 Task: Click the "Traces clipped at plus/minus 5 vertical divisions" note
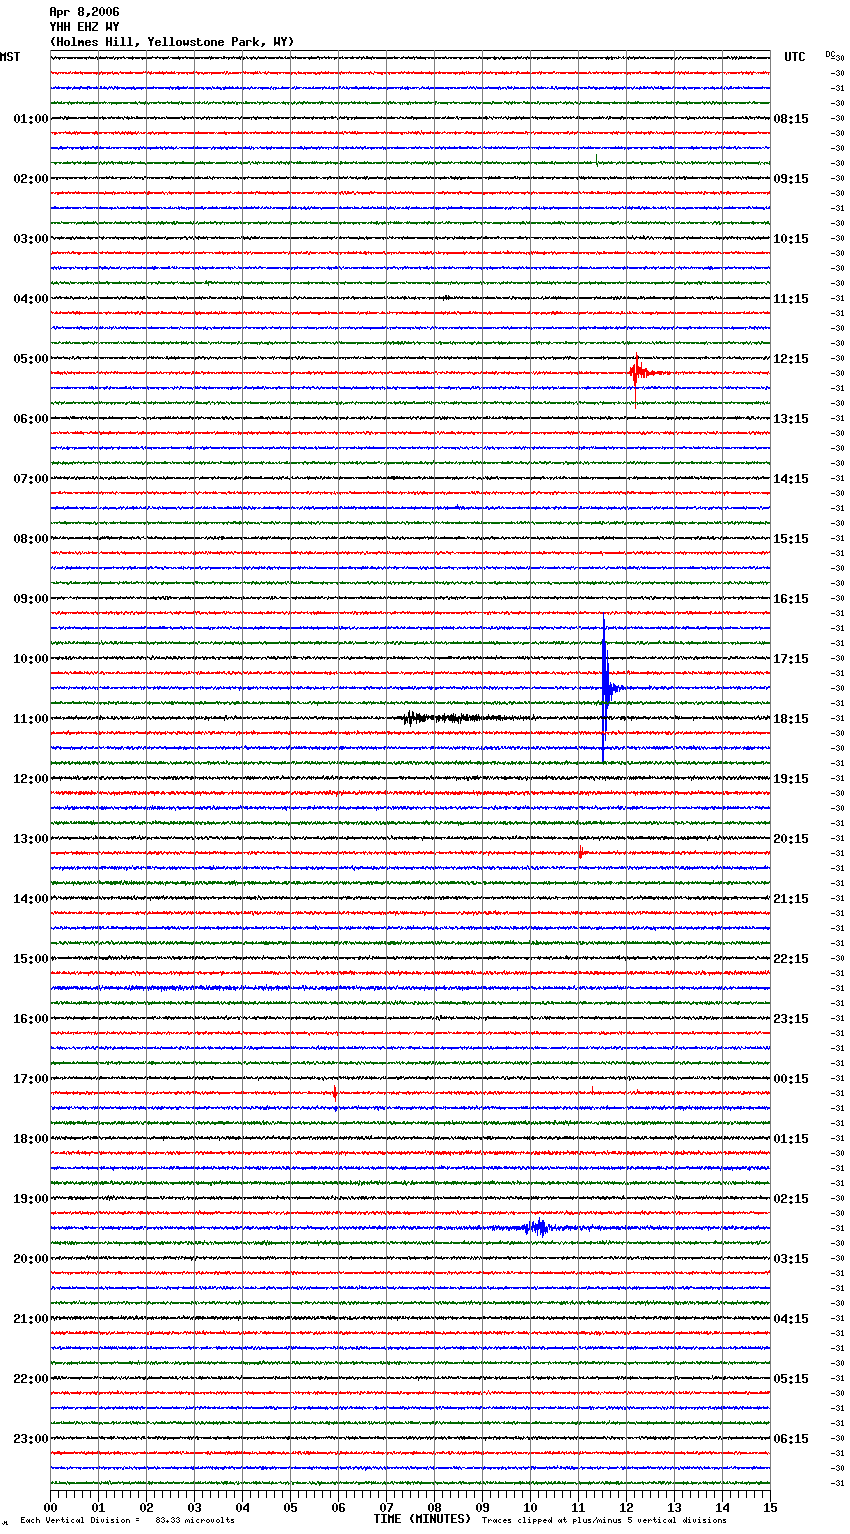tap(604, 1521)
